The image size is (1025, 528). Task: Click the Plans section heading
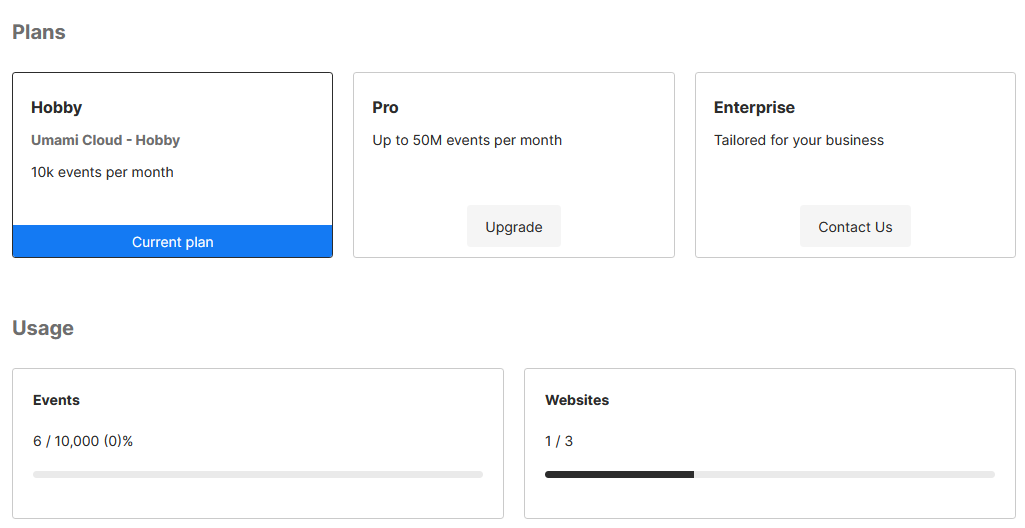(x=39, y=32)
